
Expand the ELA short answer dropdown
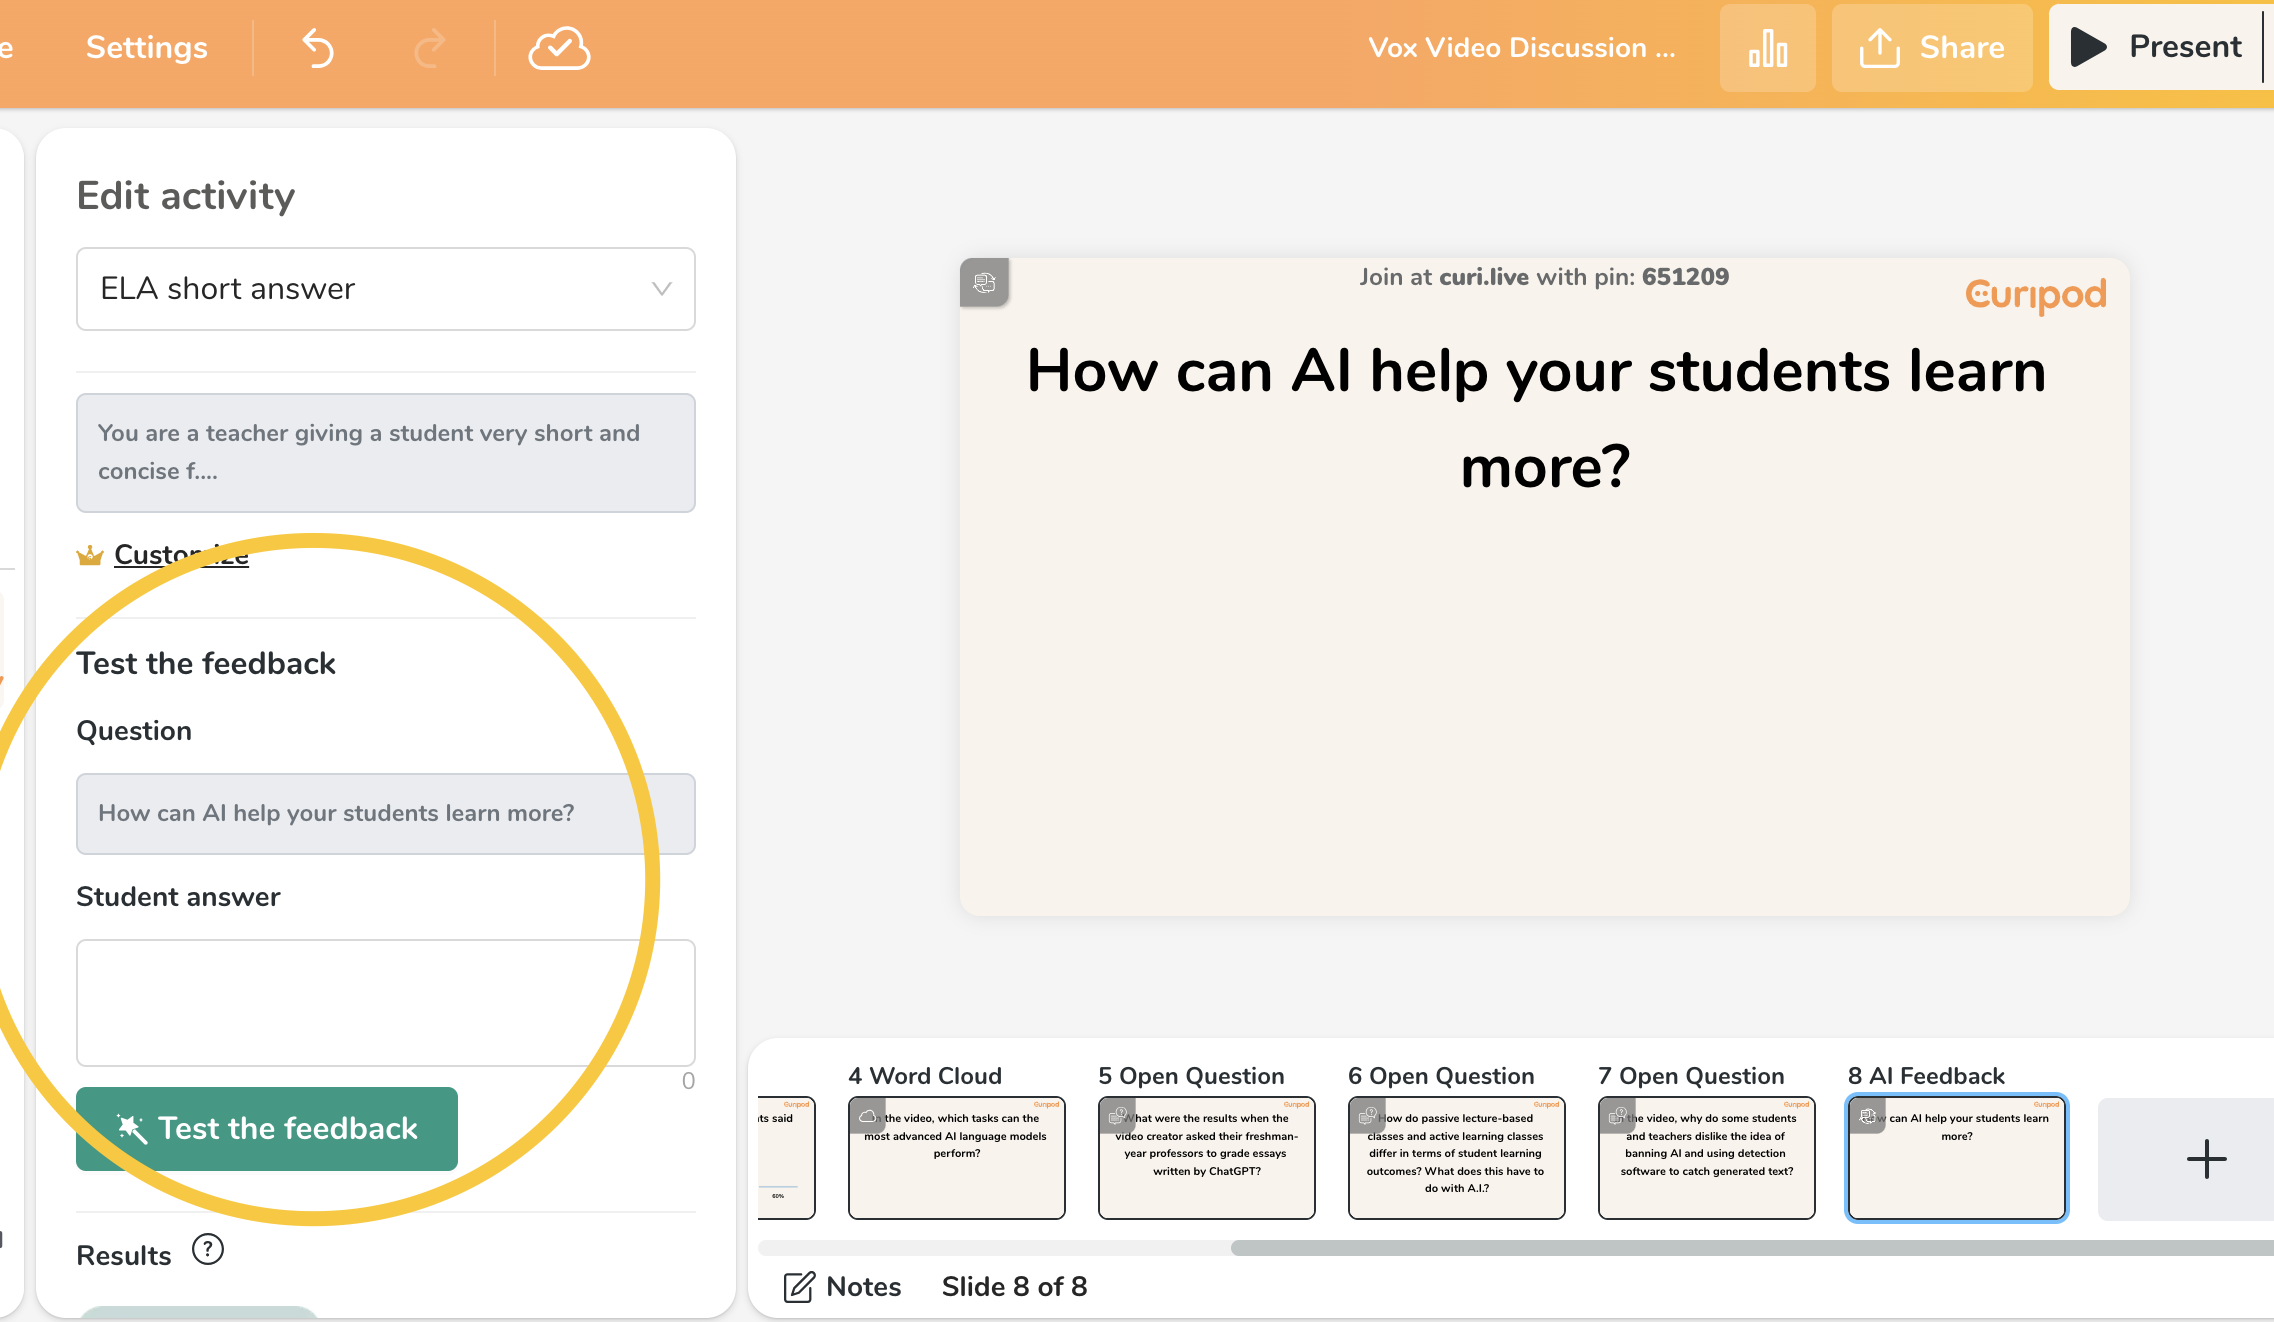tap(385, 289)
